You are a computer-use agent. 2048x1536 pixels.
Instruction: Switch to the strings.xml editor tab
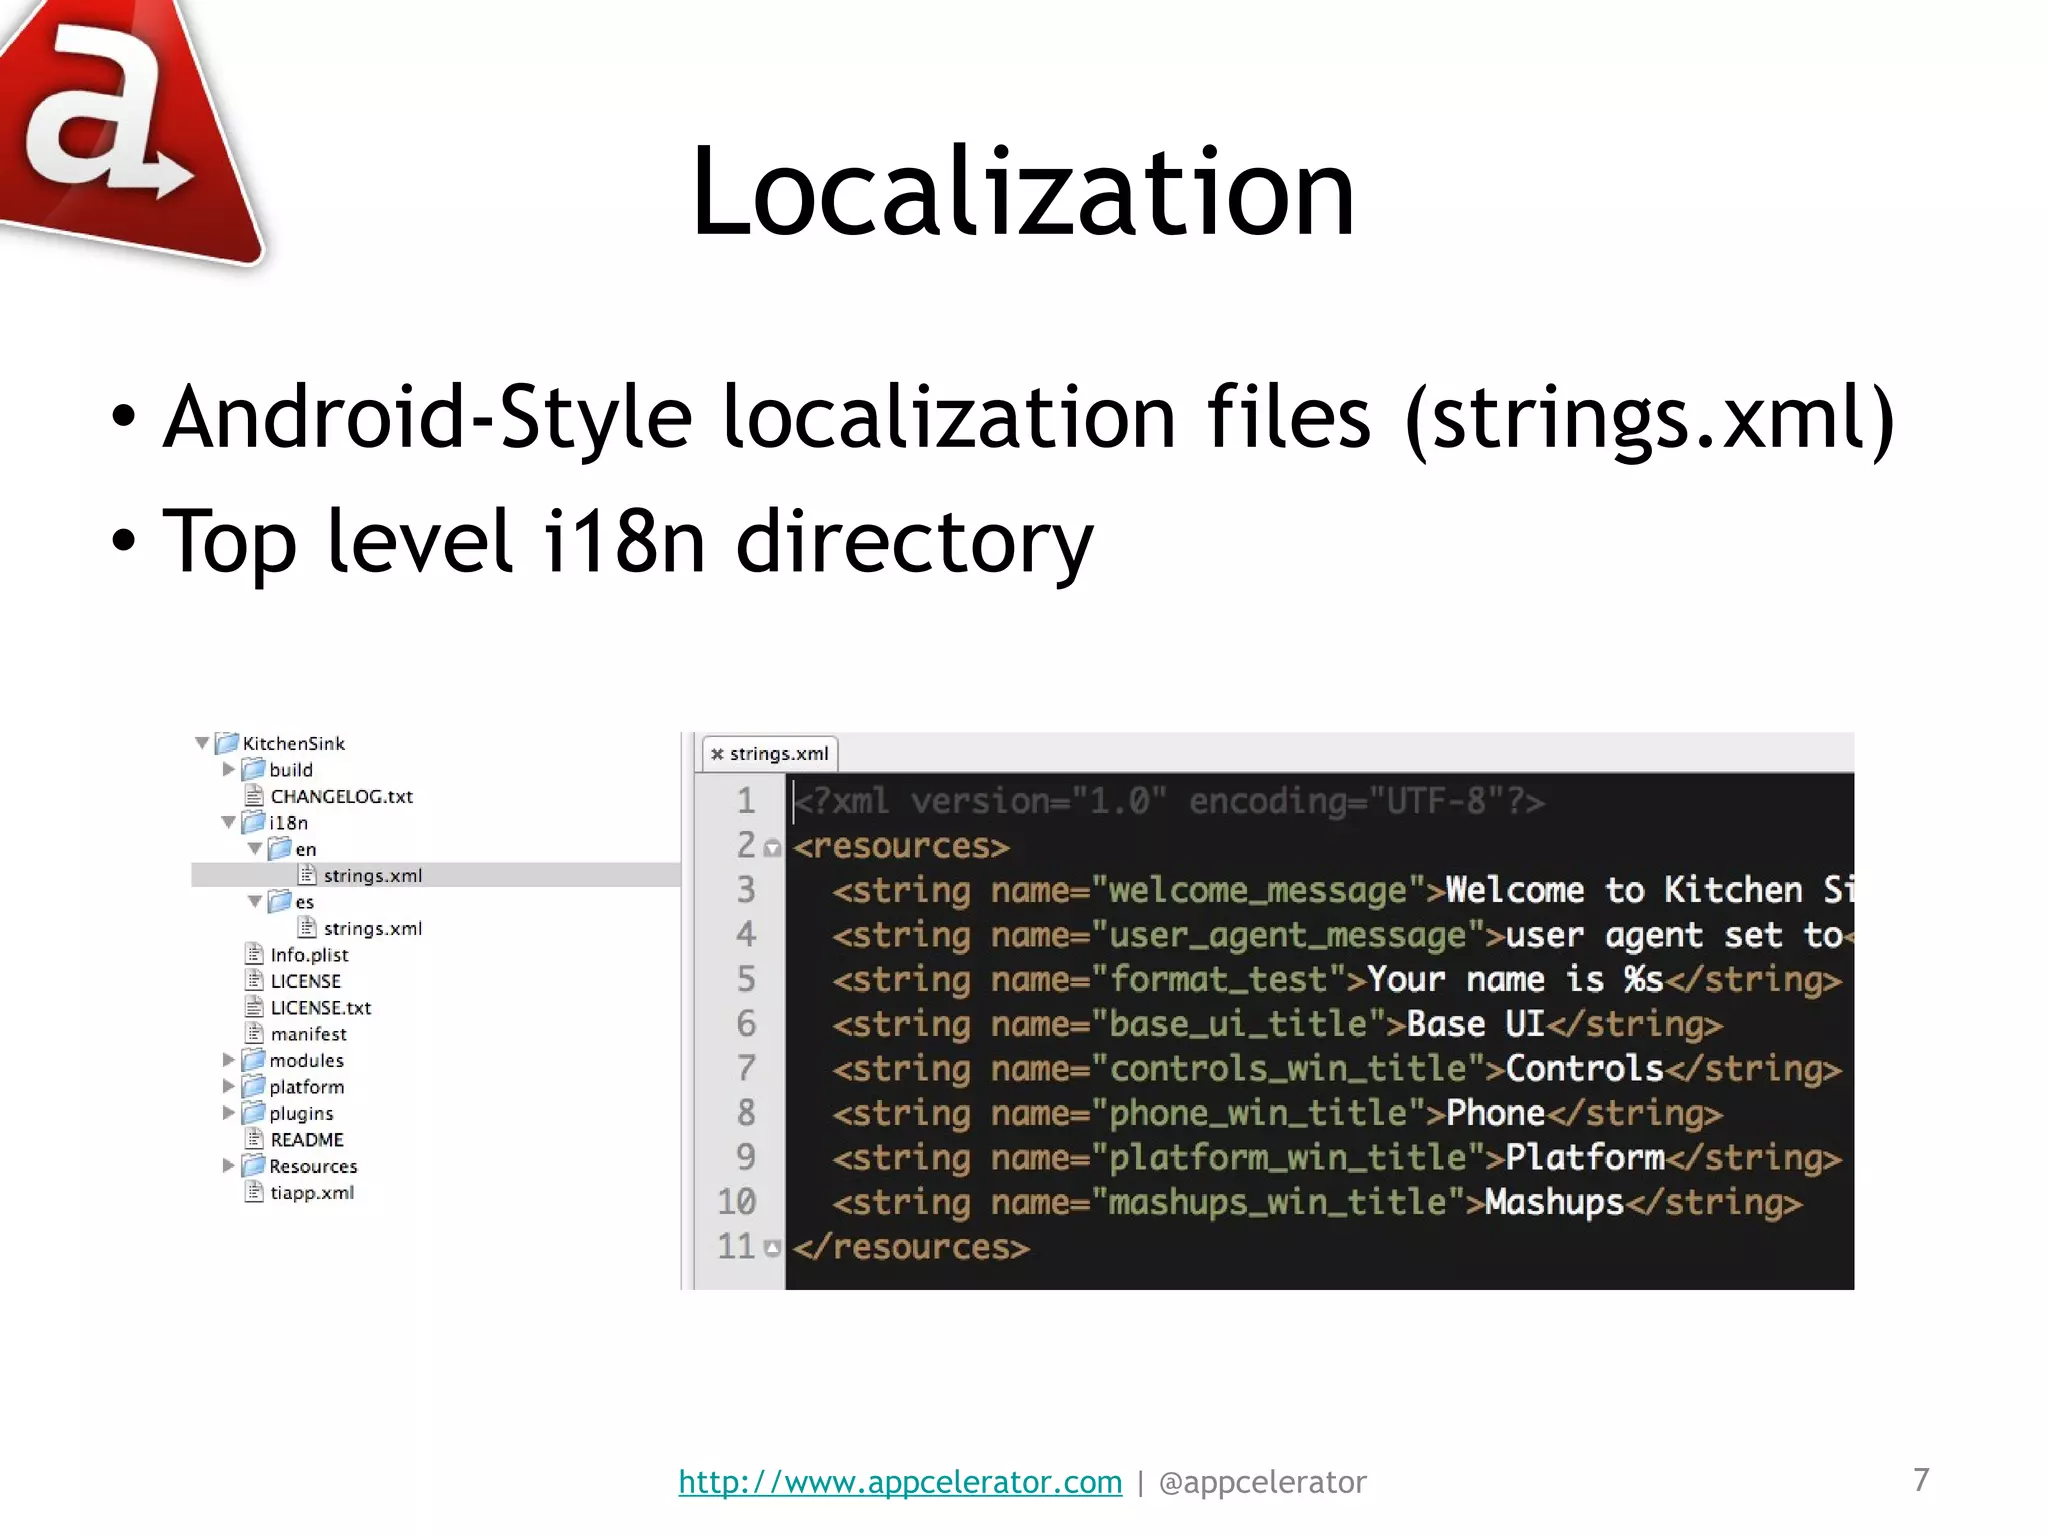(x=771, y=754)
